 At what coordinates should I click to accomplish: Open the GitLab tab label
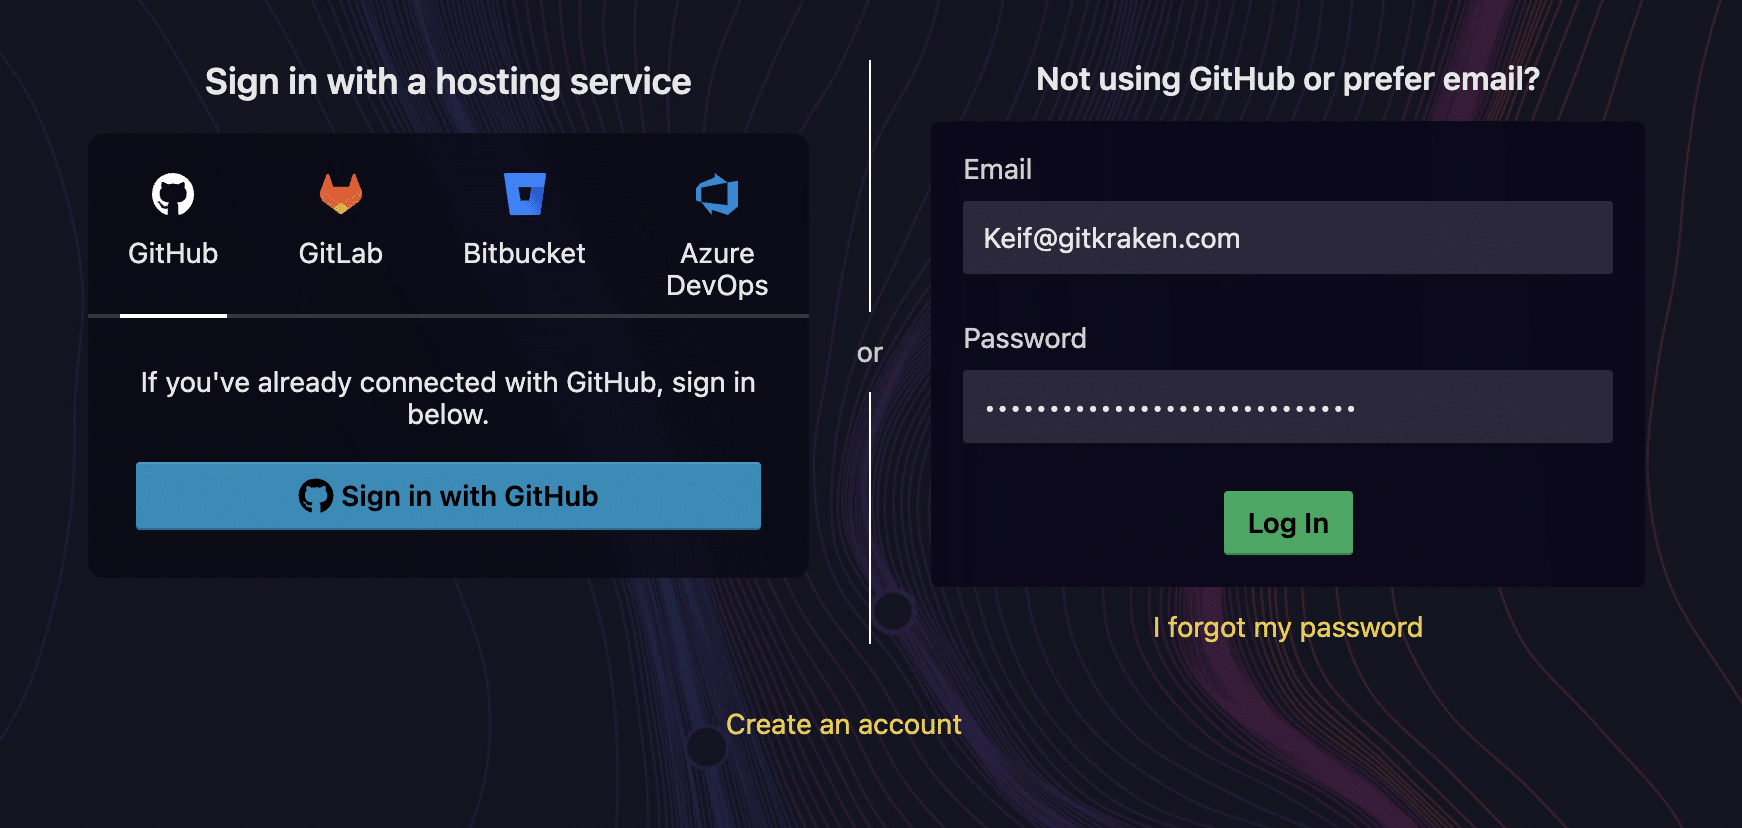pos(340,254)
